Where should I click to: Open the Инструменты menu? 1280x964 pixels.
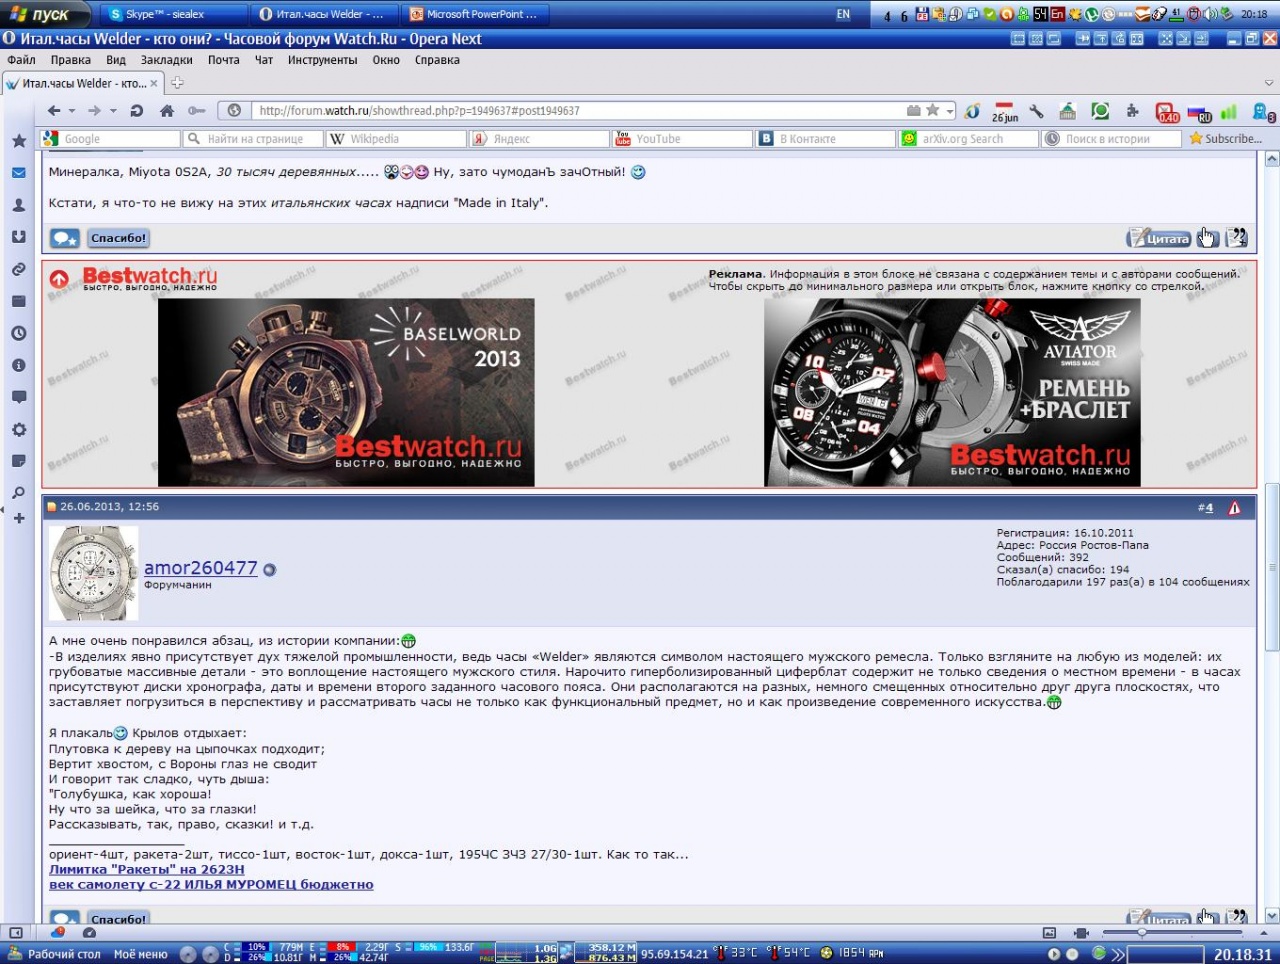click(x=322, y=60)
